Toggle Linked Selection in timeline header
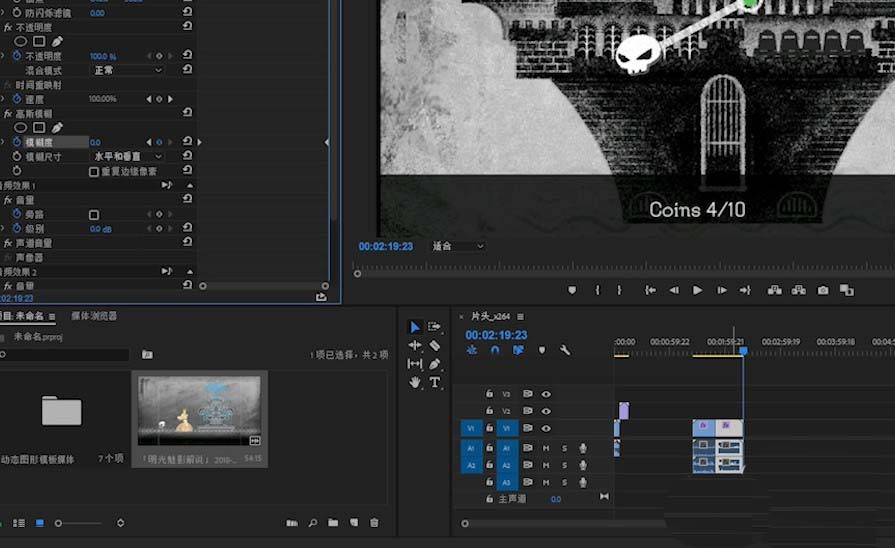Image resolution: width=895 pixels, height=548 pixels. 518,350
